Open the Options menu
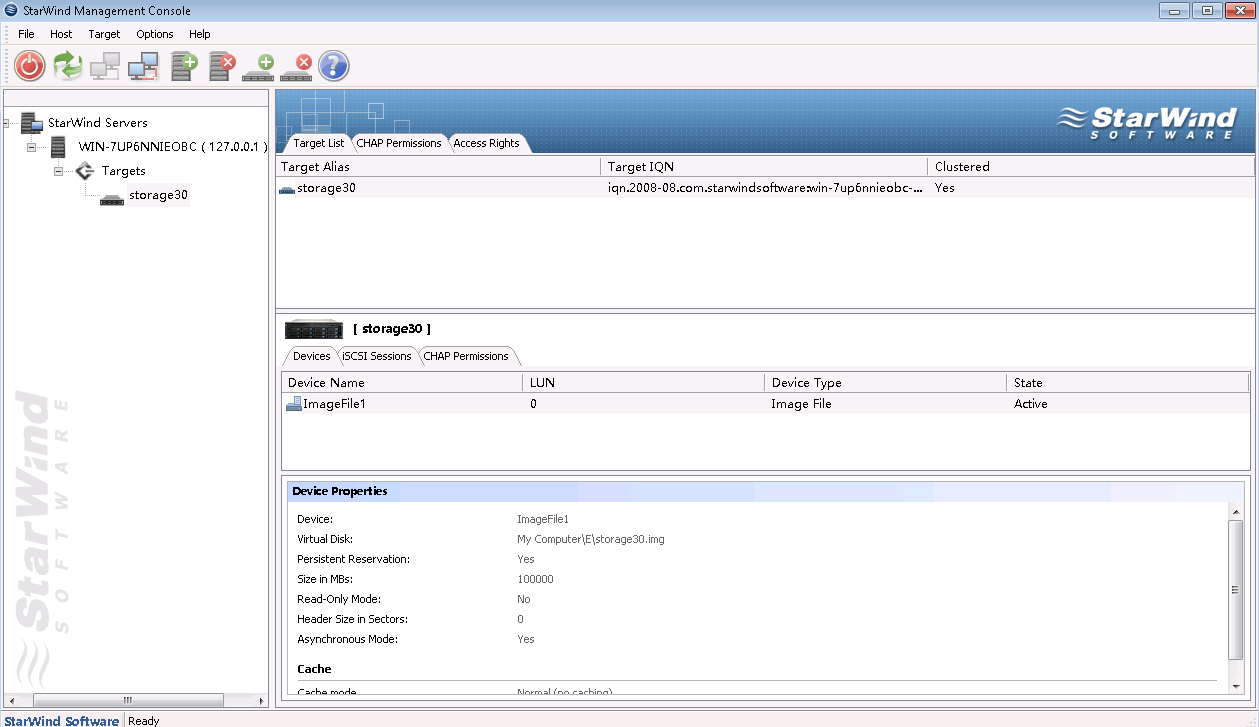Viewport: 1259px width, 727px height. click(155, 34)
